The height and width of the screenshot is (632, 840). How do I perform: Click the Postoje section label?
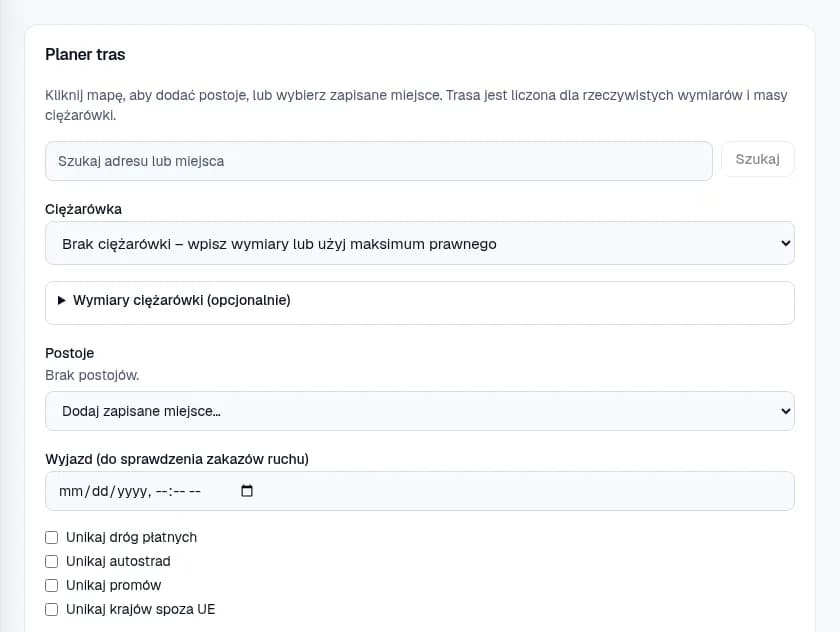tap(70, 353)
